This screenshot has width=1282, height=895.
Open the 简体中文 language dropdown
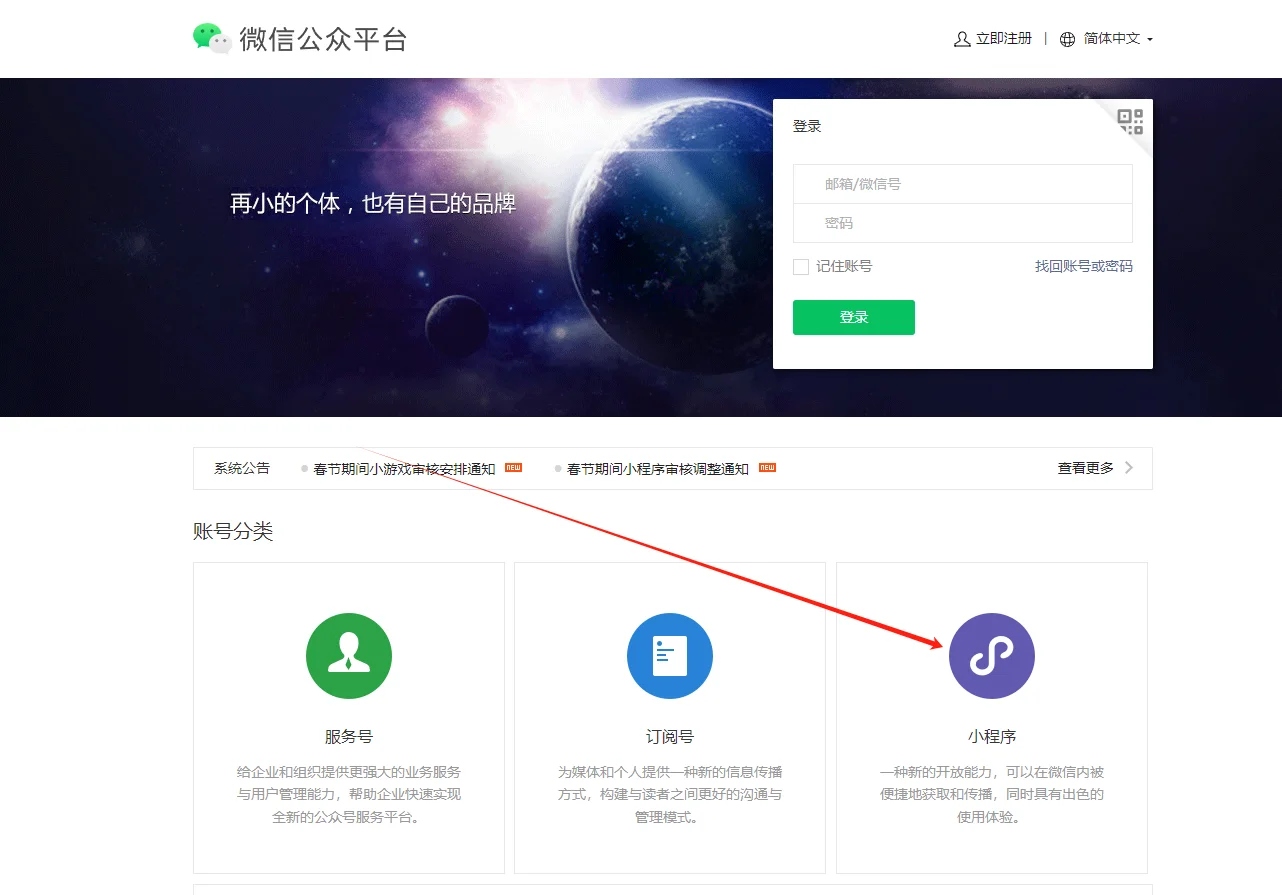(x=1118, y=39)
